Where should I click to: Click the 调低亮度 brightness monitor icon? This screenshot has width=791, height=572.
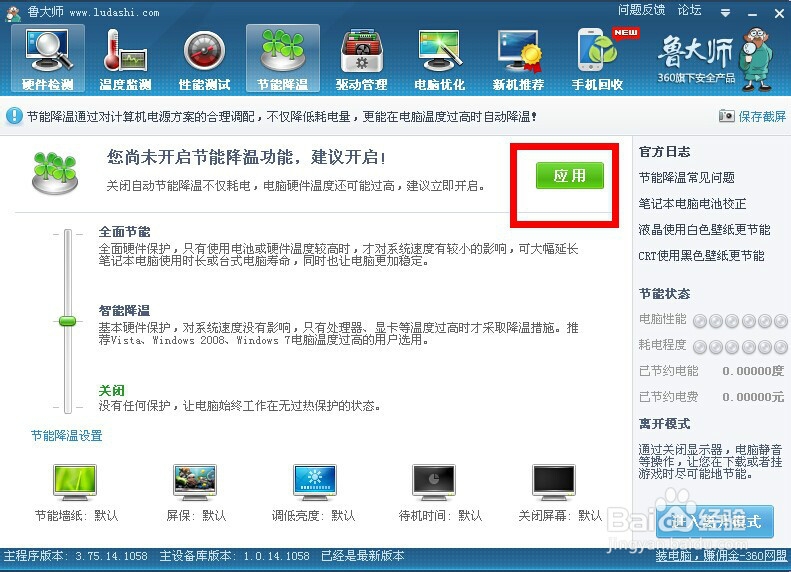click(x=315, y=482)
